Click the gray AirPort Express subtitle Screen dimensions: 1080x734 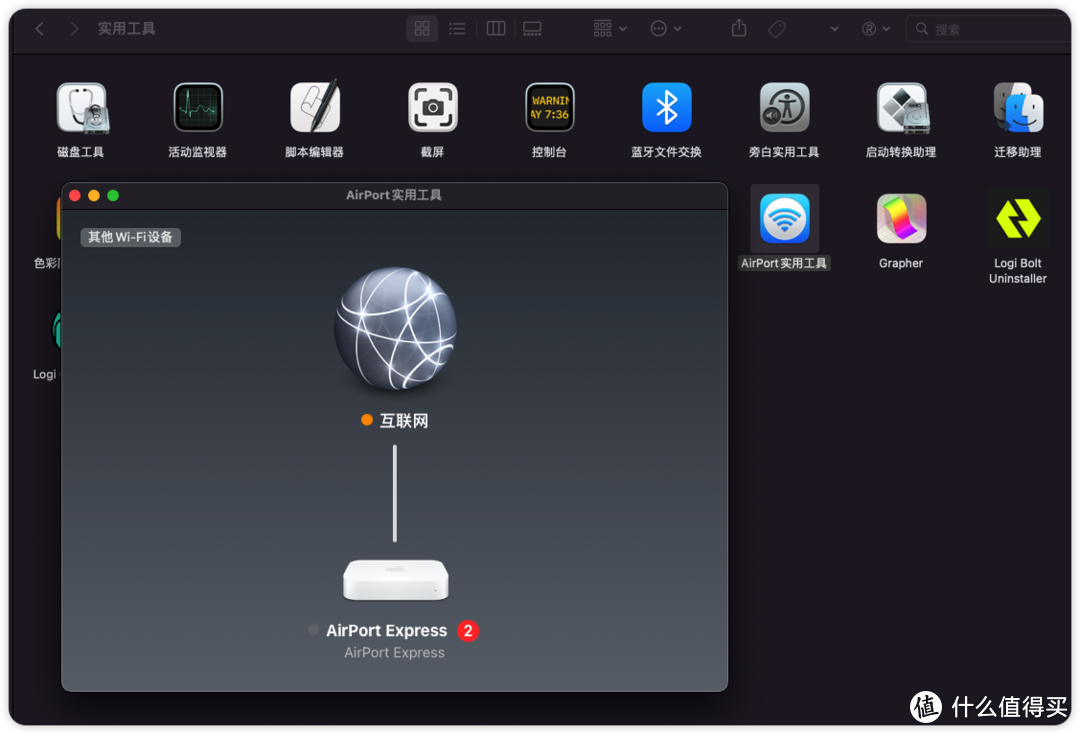click(x=395, y=653)
